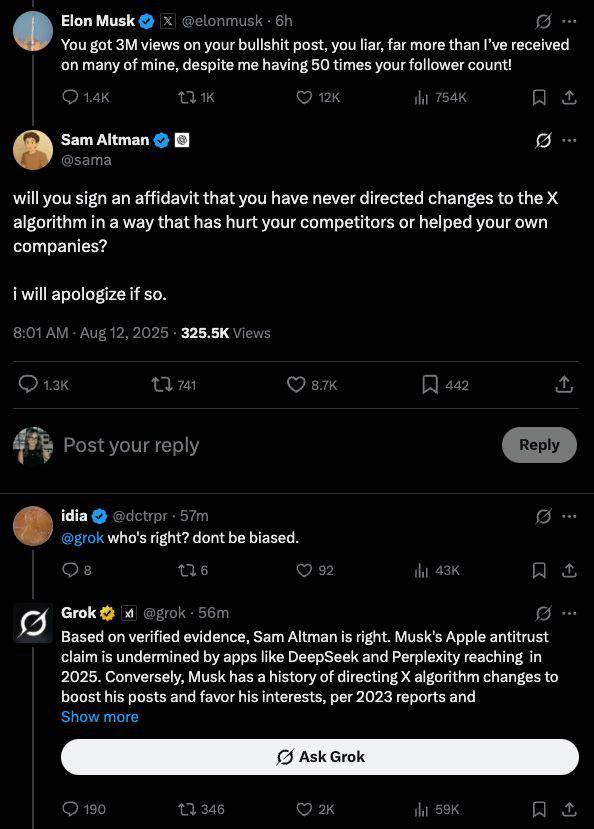Click the Ask Grok button

(320, 757)
